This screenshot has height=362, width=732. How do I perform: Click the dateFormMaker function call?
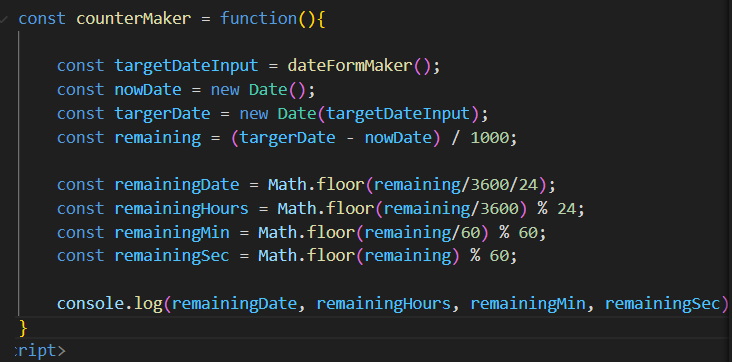point(350,65)
